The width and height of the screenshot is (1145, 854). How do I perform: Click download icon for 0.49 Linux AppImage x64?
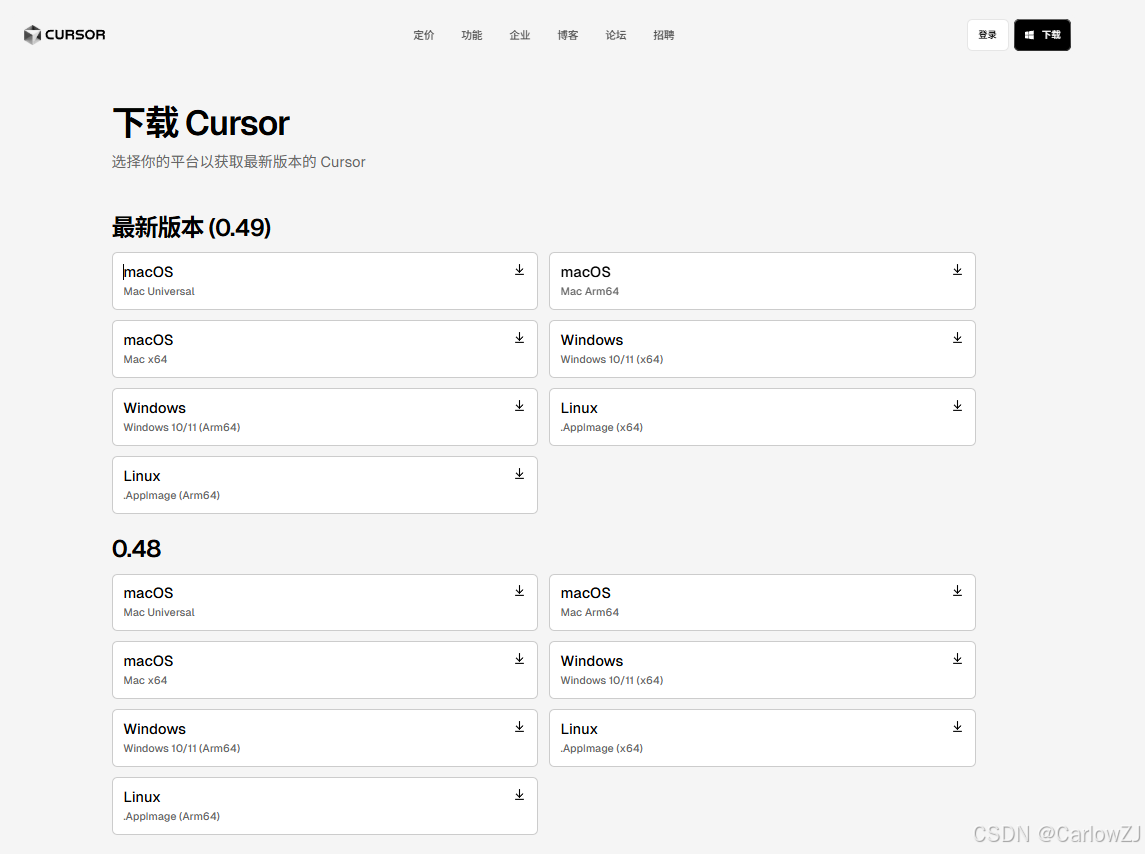[957, 406]
